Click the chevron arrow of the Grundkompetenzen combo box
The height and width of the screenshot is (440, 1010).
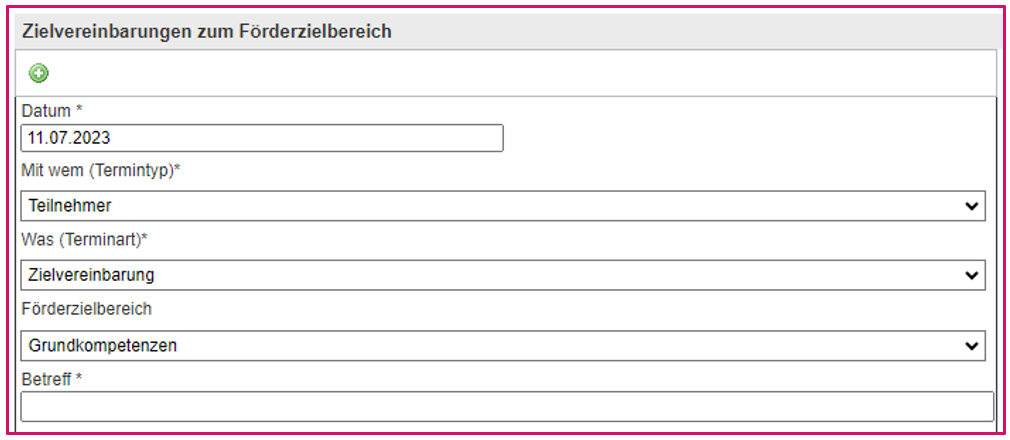971,346
